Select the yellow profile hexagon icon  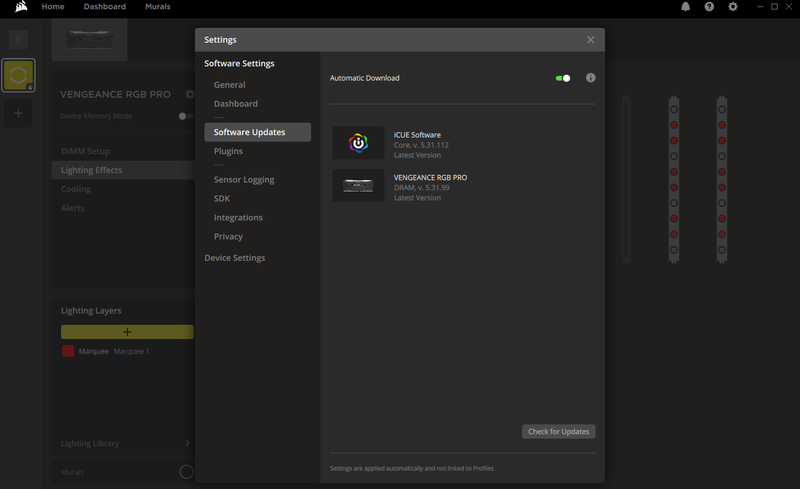[x=18, y=76]
